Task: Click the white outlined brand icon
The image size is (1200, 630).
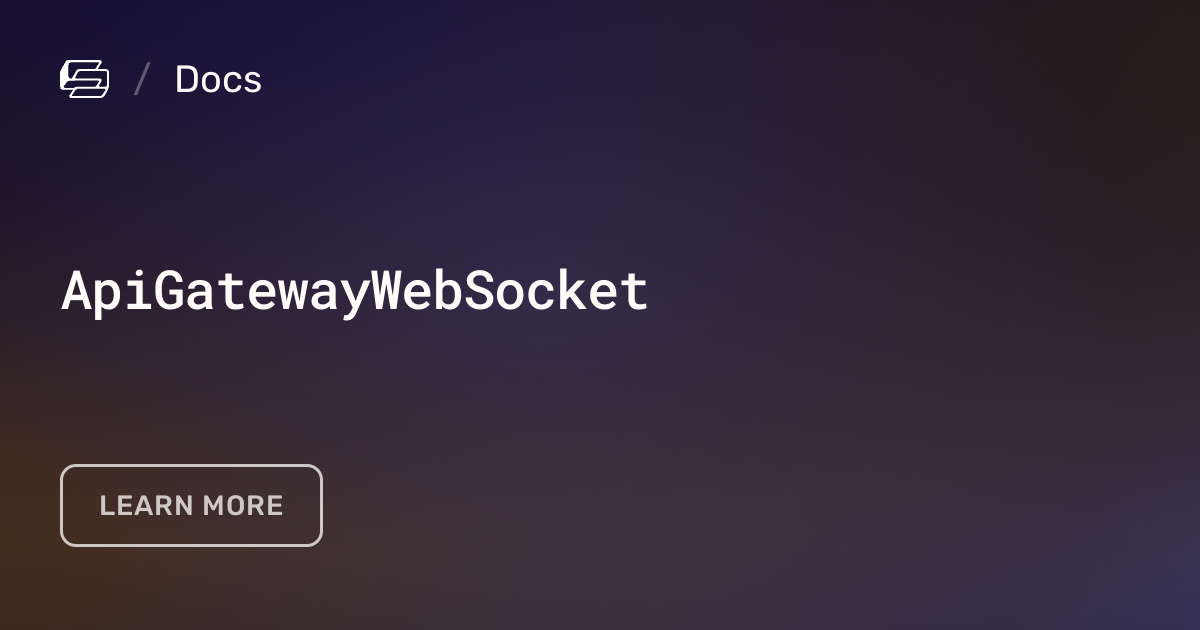Action: click(84, 79)
